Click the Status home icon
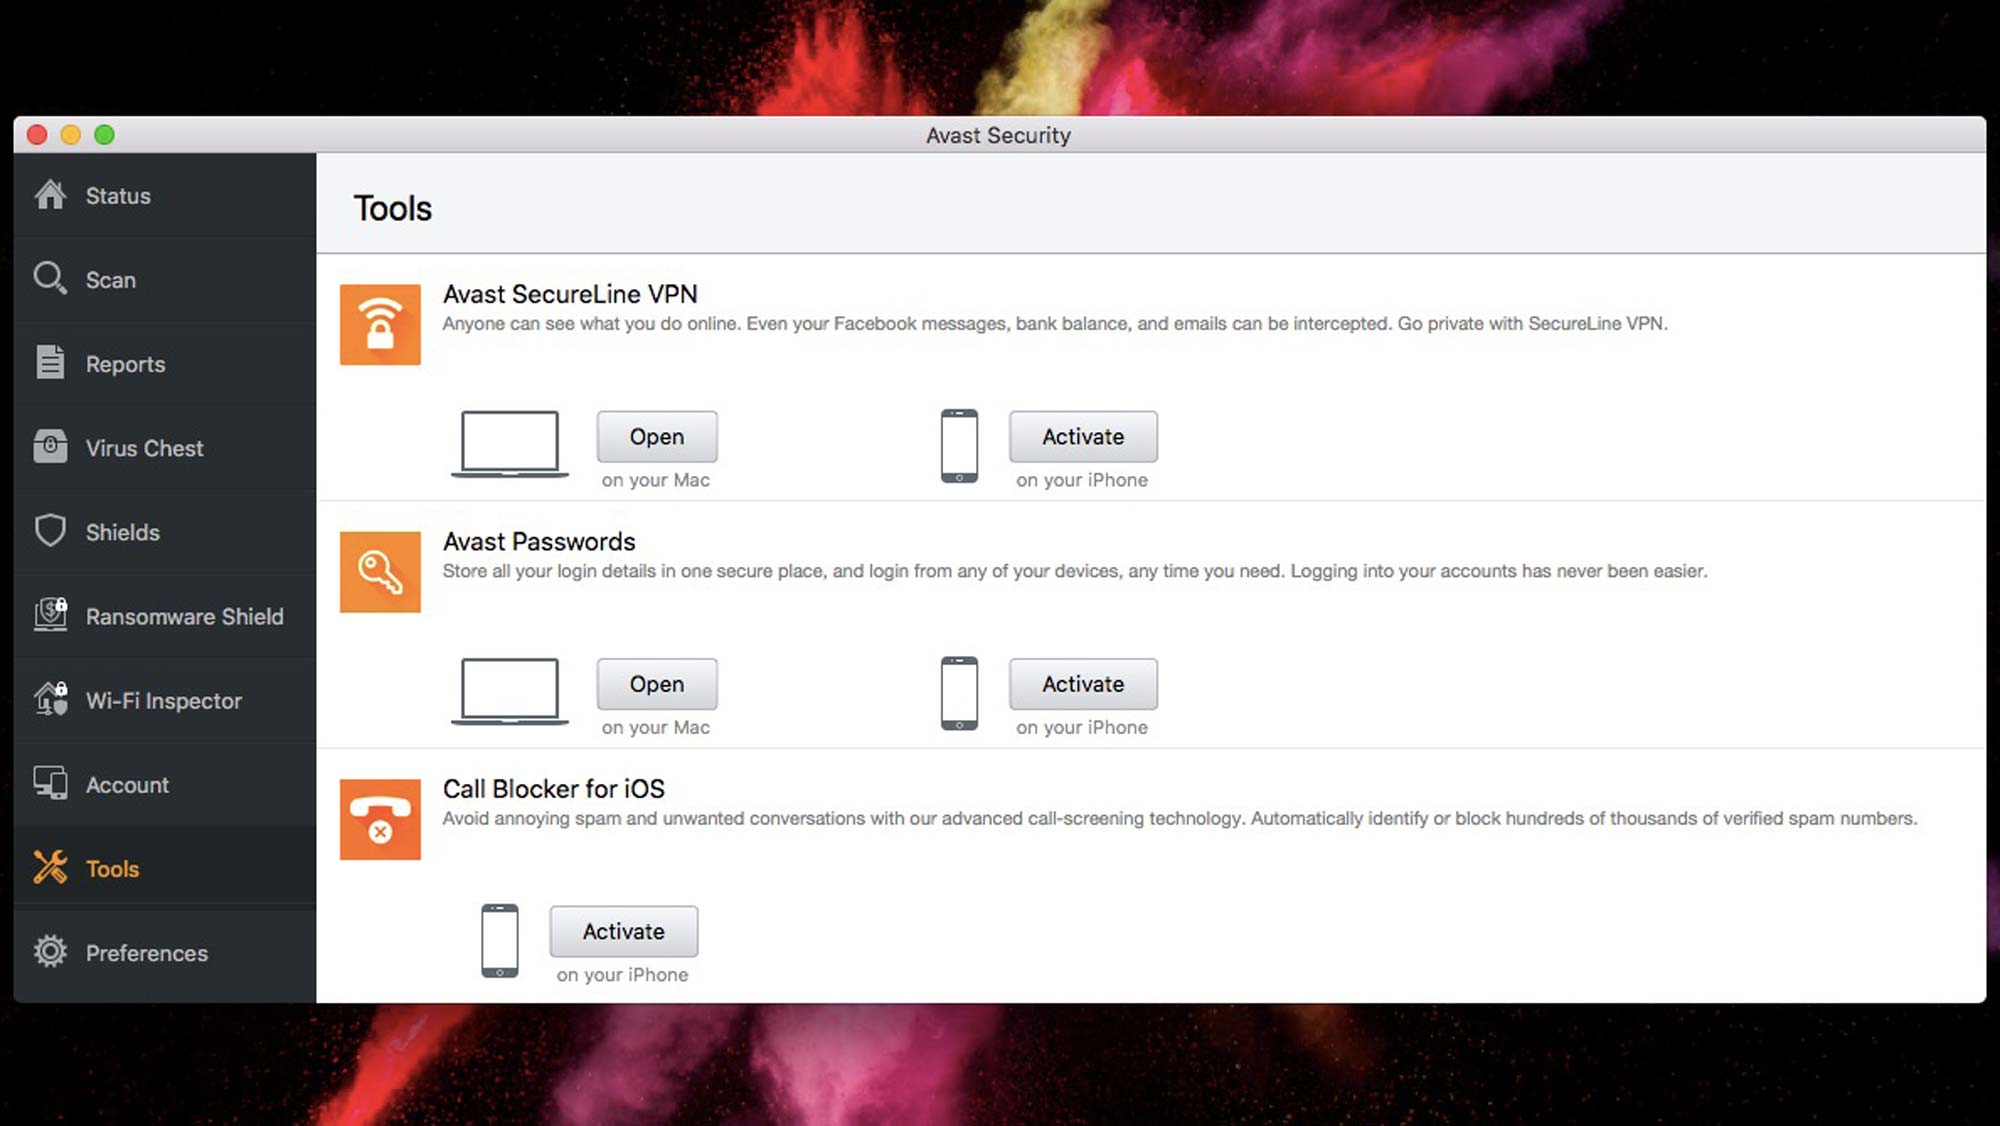 pos(50,195)
